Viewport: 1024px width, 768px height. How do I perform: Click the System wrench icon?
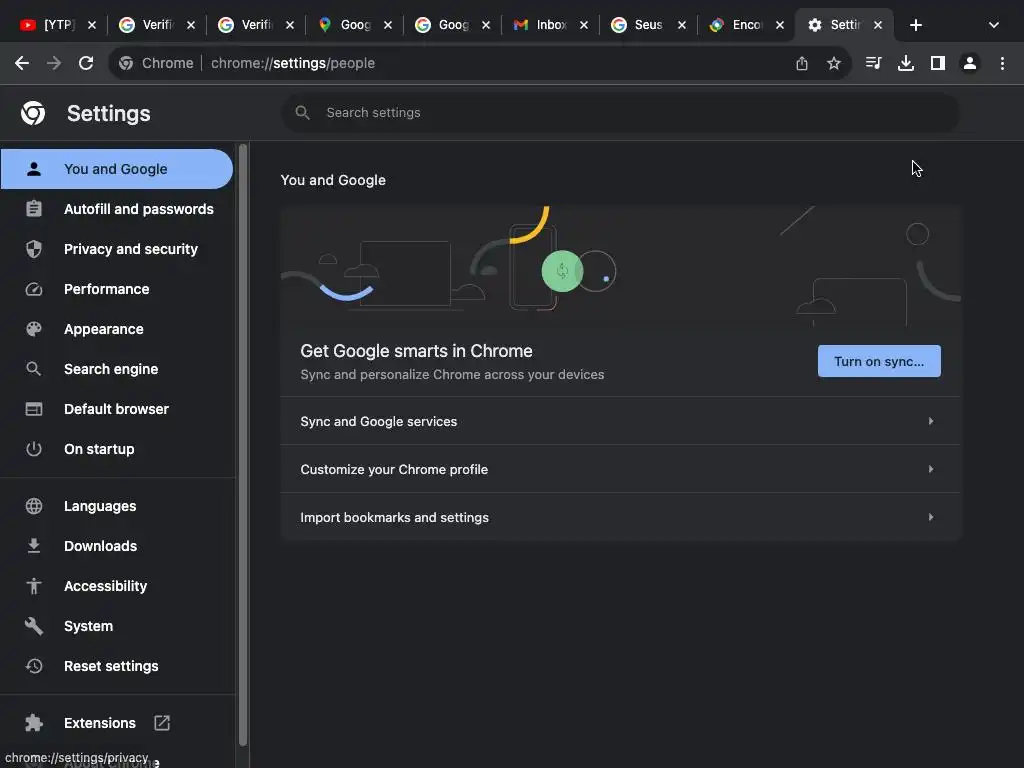coord(34,626)
